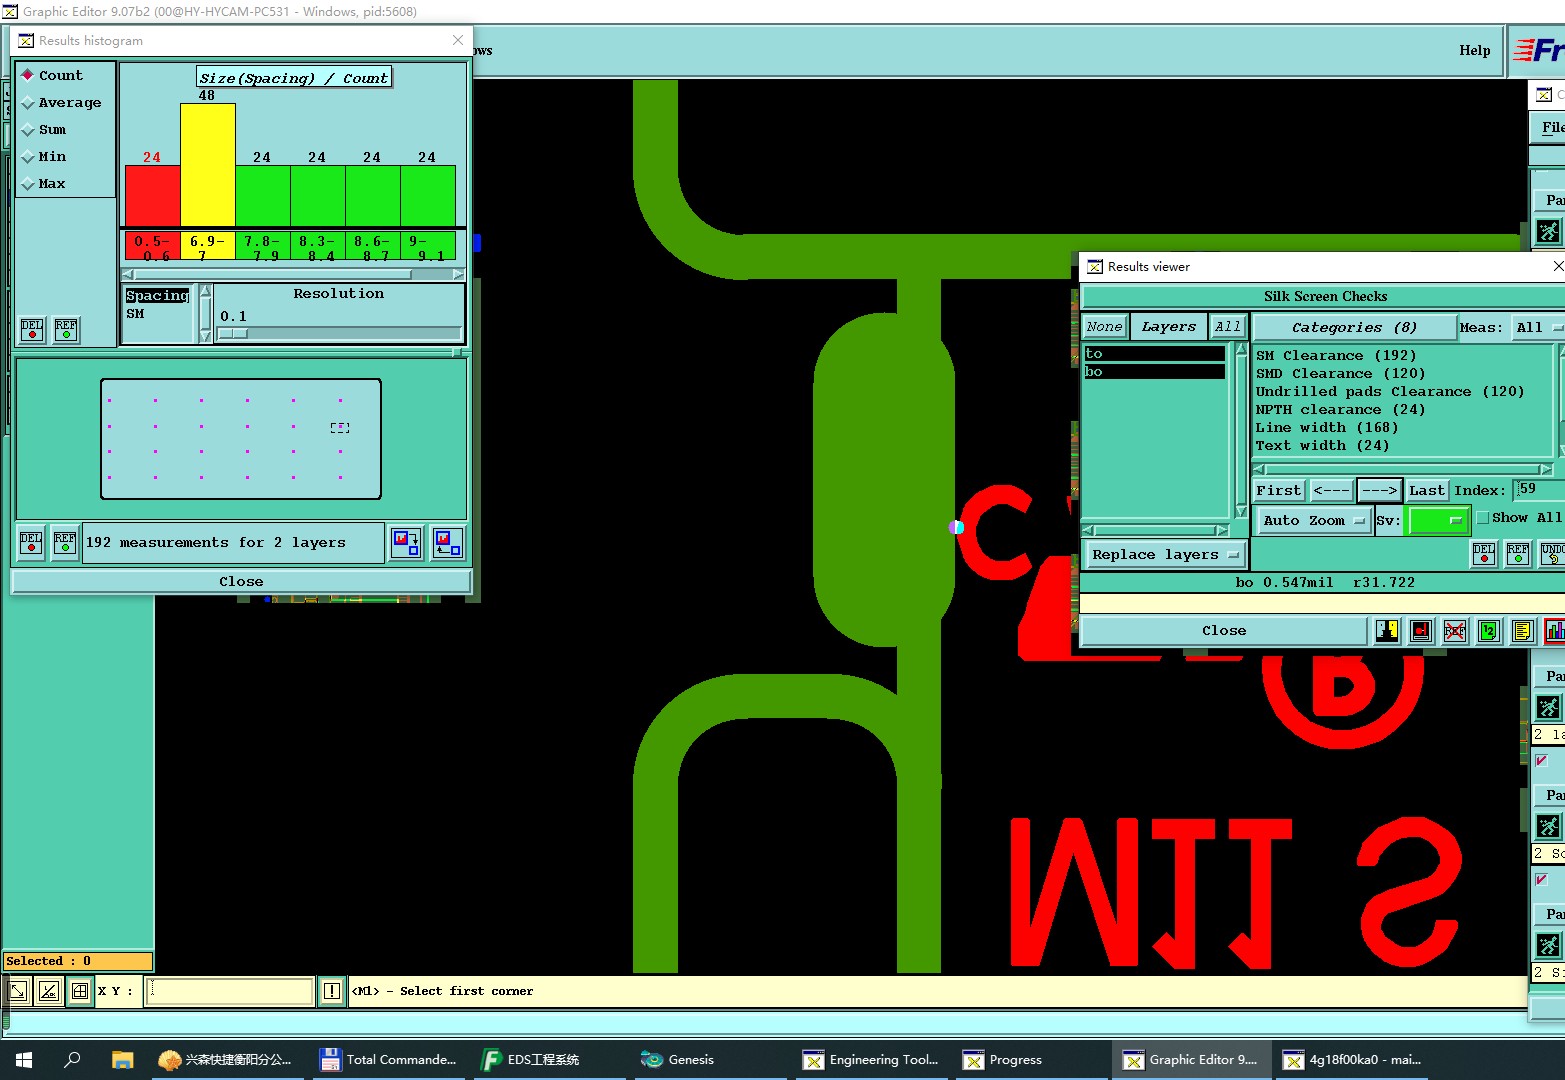This screenshot has width=1565, height=1080.
Task: Click yellow notes icon in Results viewer
Action: 1522,630
